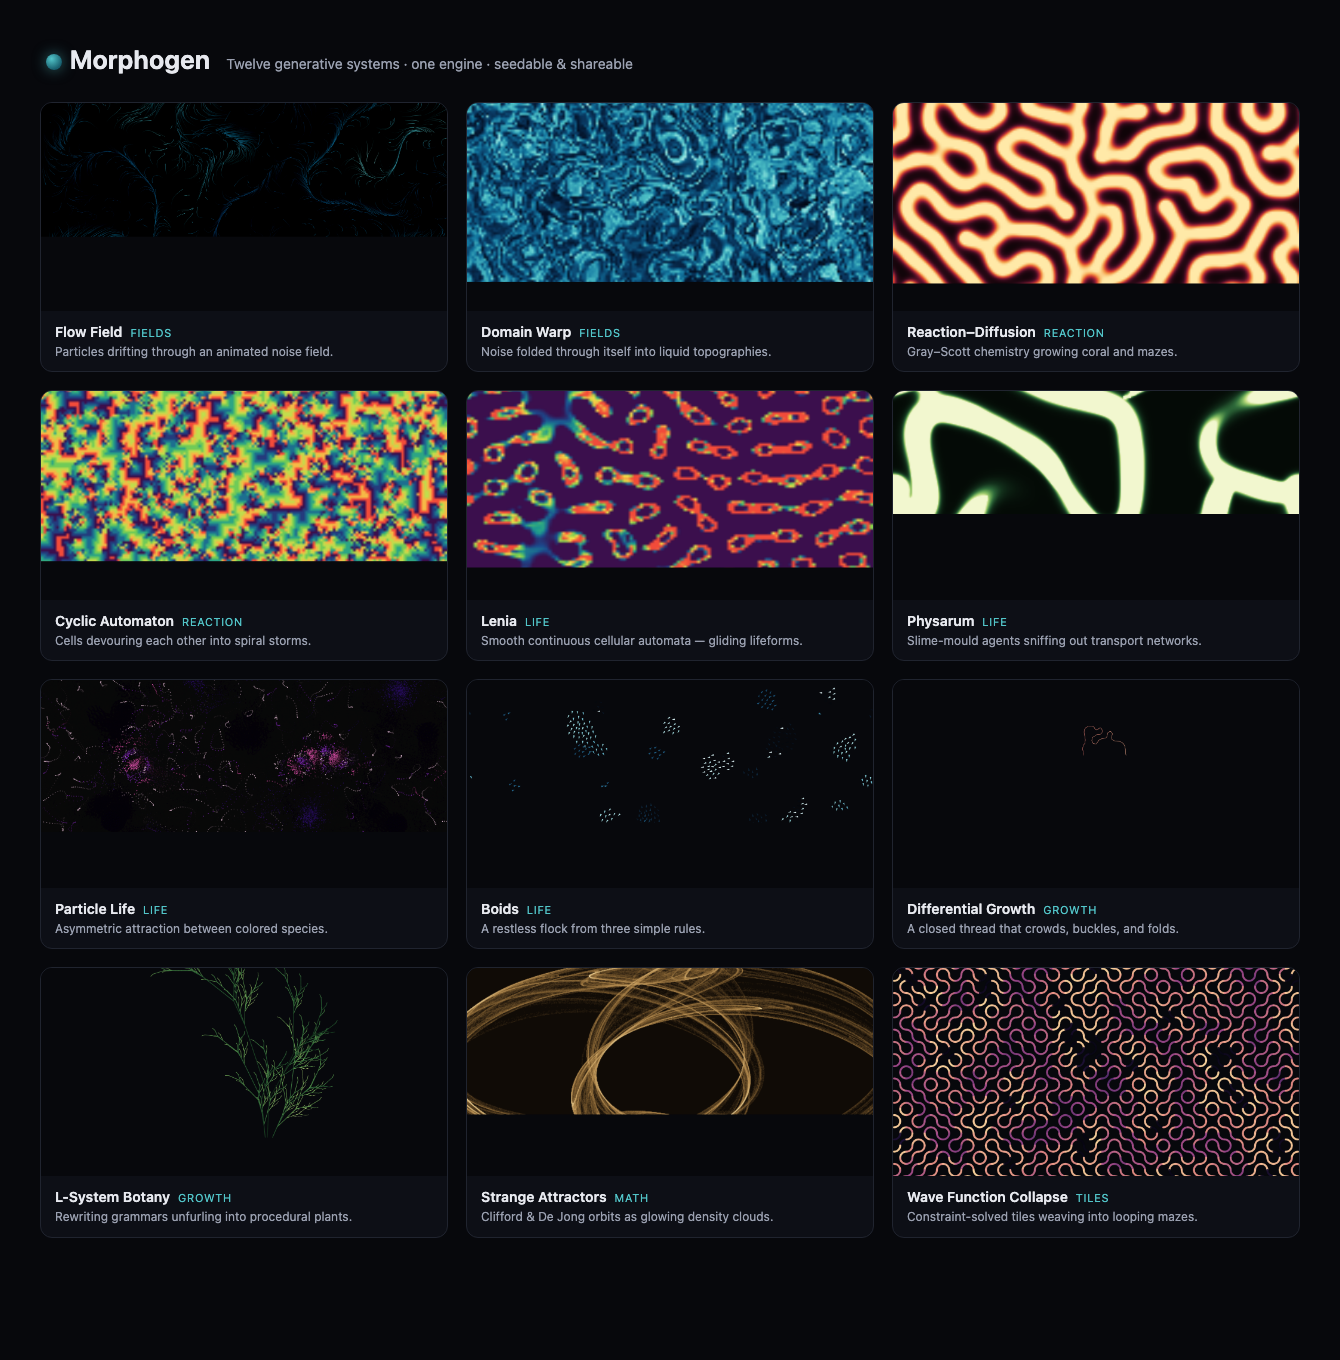Image resolution: width=1340 pixels, height=1360 pixels.
Task: Open the Domain Warp preview thumbnail
Action: (x=670, y=206)
